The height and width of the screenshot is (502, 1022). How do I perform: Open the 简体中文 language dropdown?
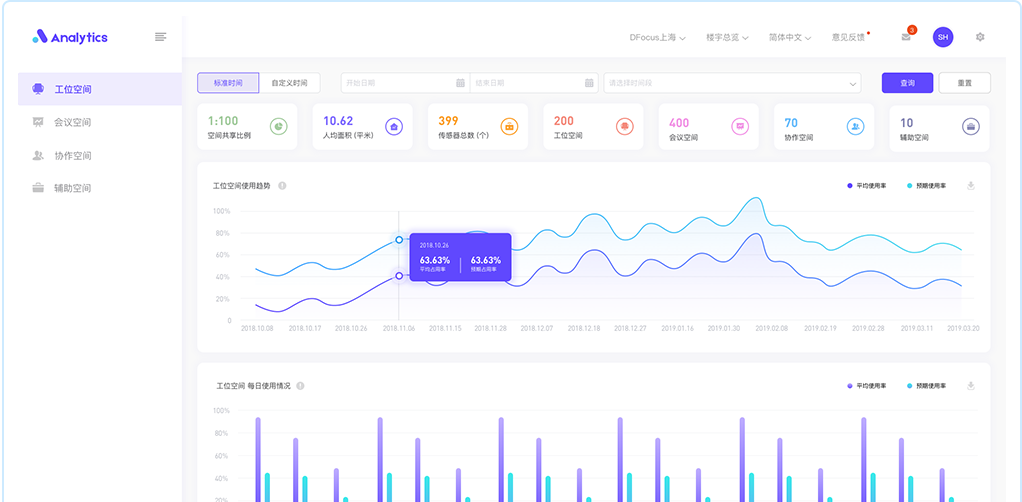tap(789, 38)
